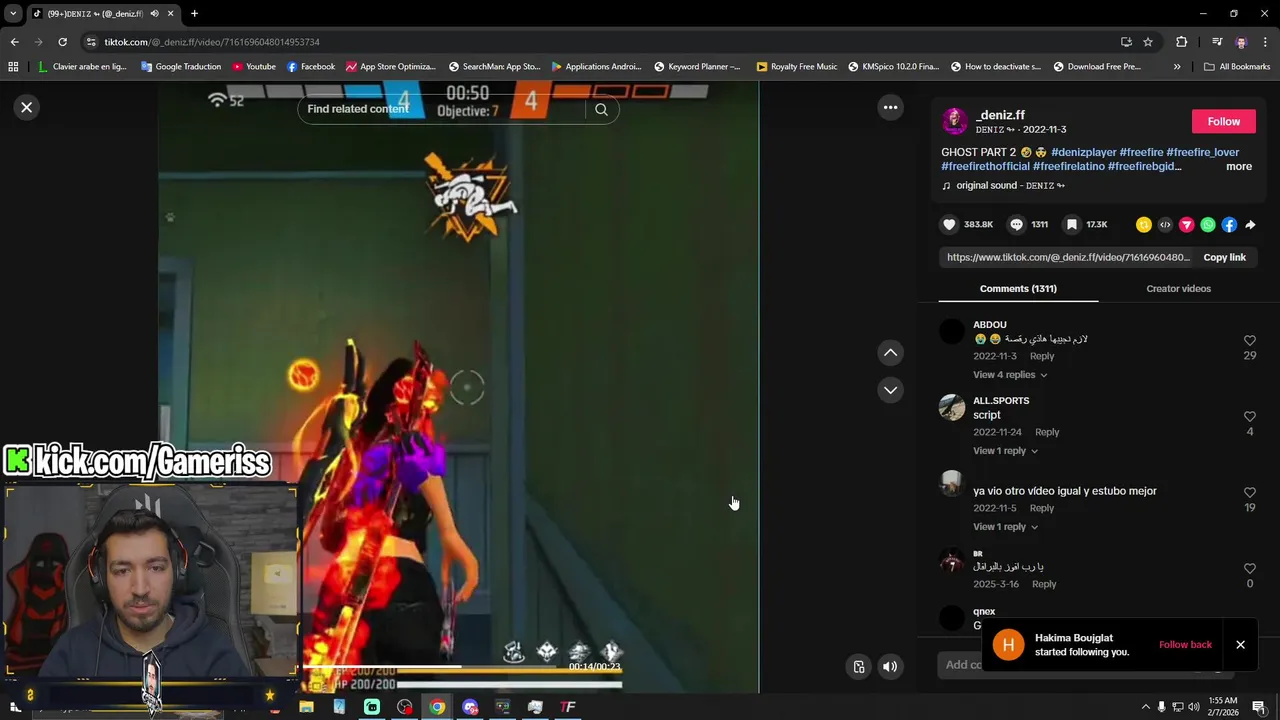
Task: Click Follow back in the notification
Action: (x=1185, y=645)
